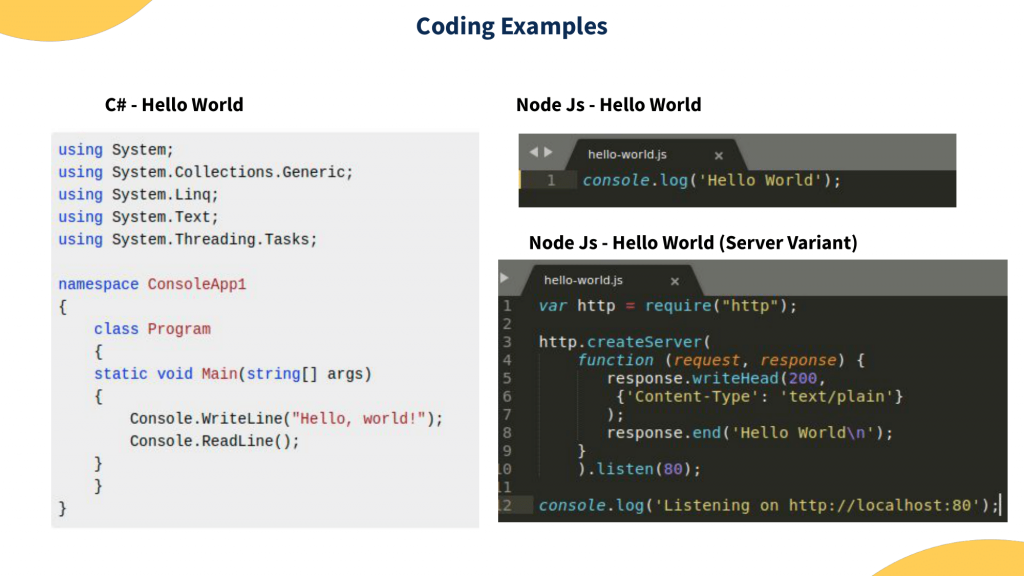Click forward arrow in server variant editor
This screenshot has height=576, width=1024.
(504, 278)
